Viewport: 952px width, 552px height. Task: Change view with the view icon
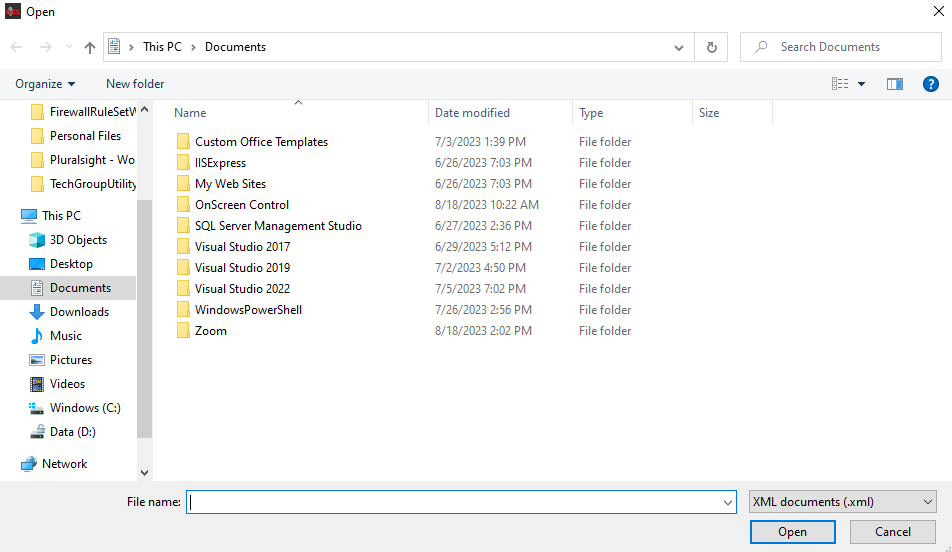tap(840, 84)
